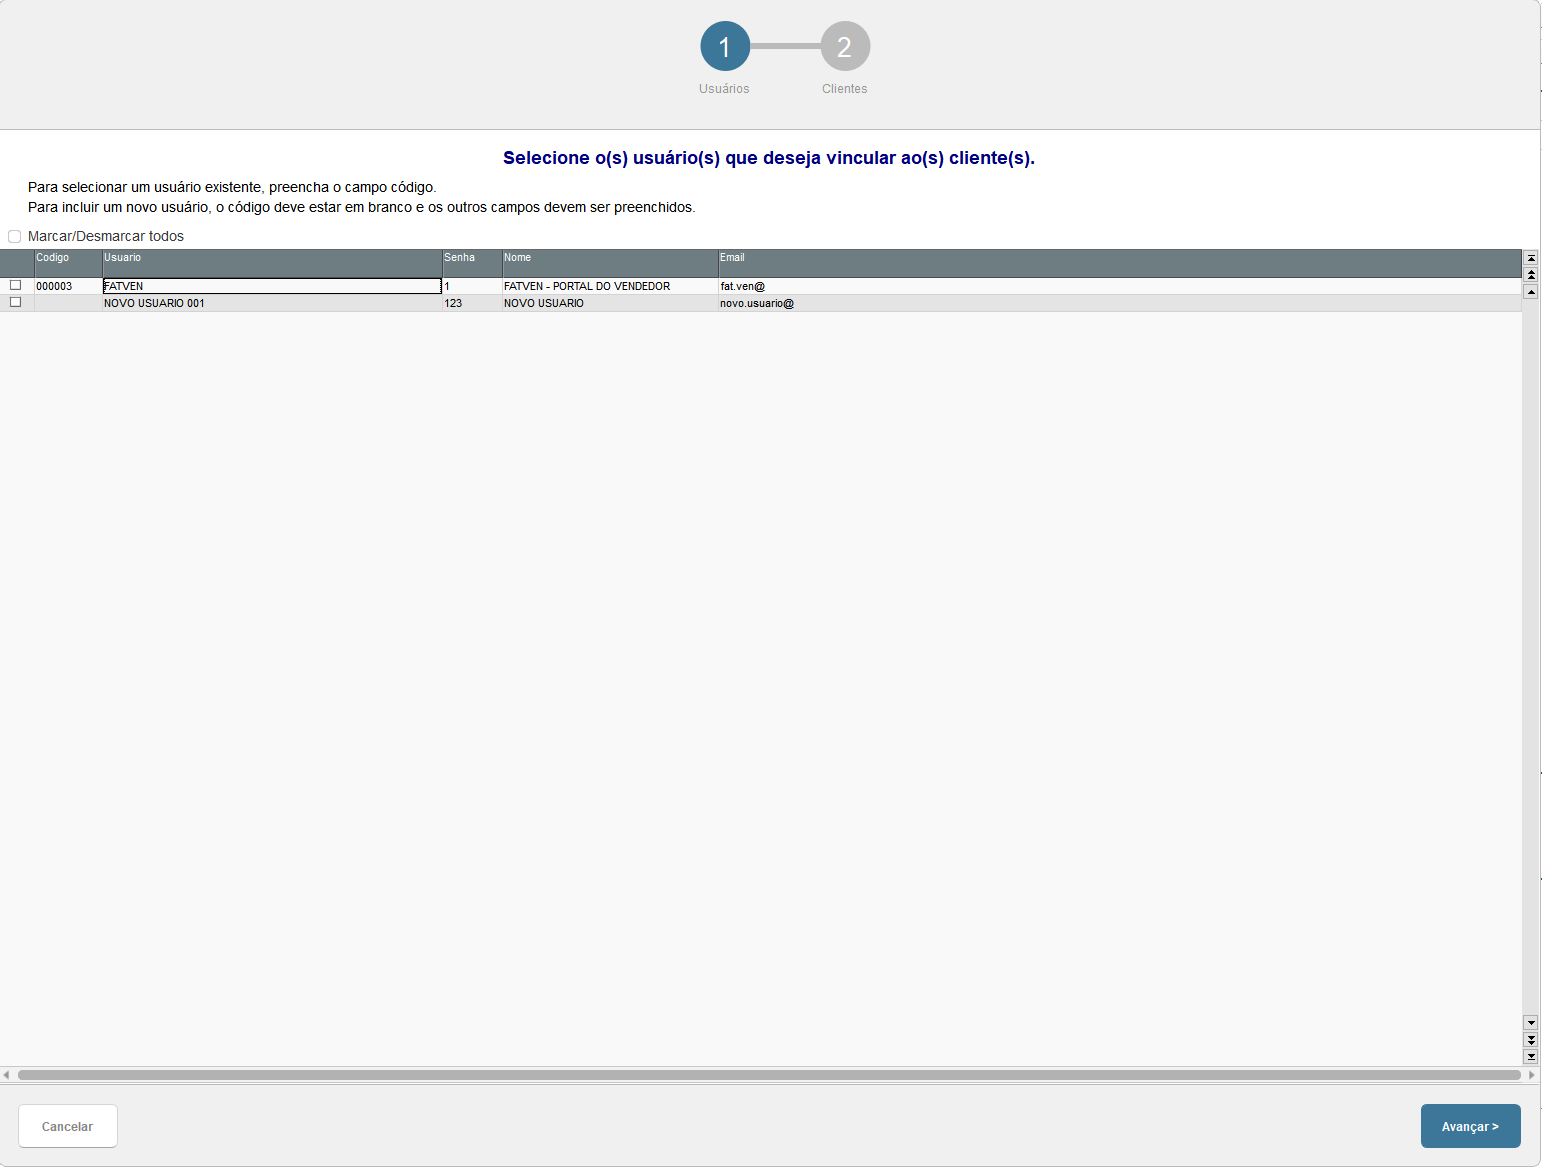Check the box for NOVO USUARIO 001 row
1542x1172 pixels.
pyautogui.click(x=15, y=302)
